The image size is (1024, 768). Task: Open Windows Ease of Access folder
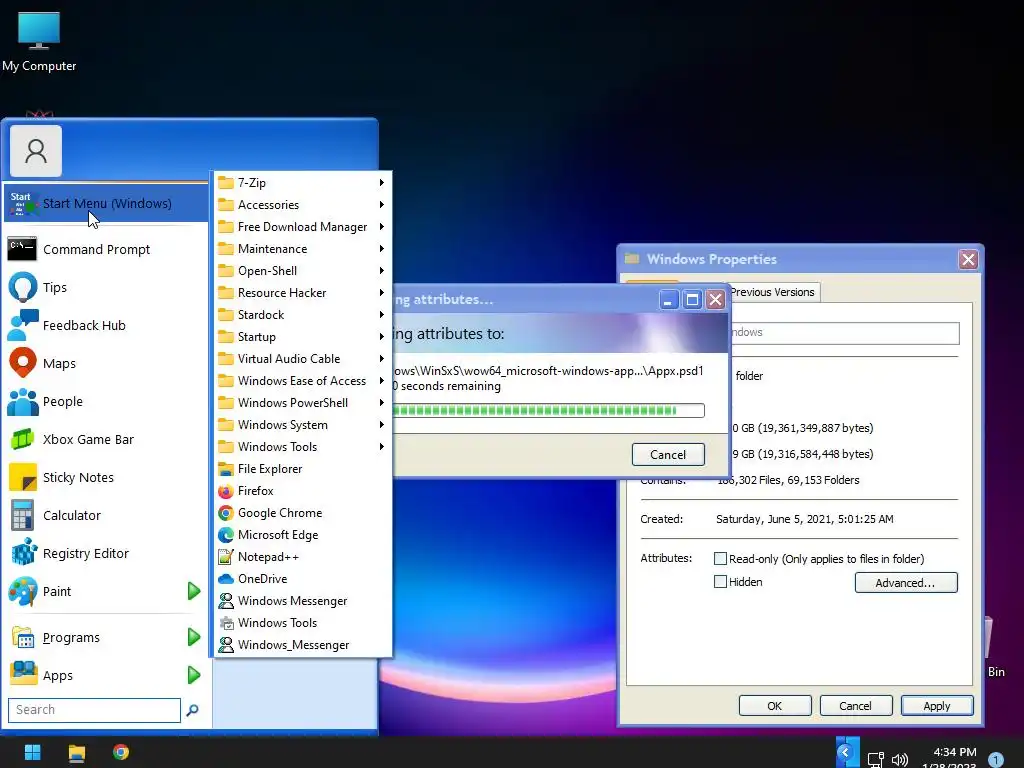(303, 381)
